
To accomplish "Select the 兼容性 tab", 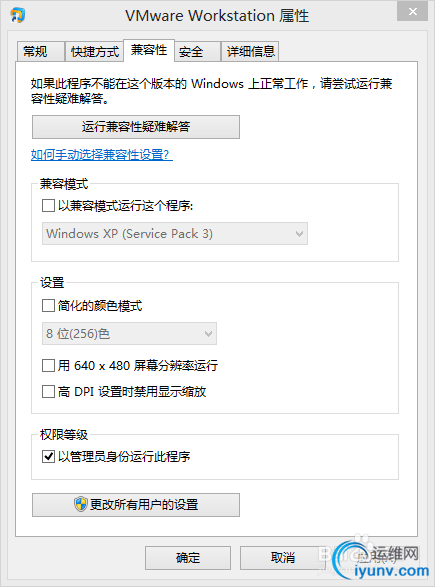I will tap(149, 50).
